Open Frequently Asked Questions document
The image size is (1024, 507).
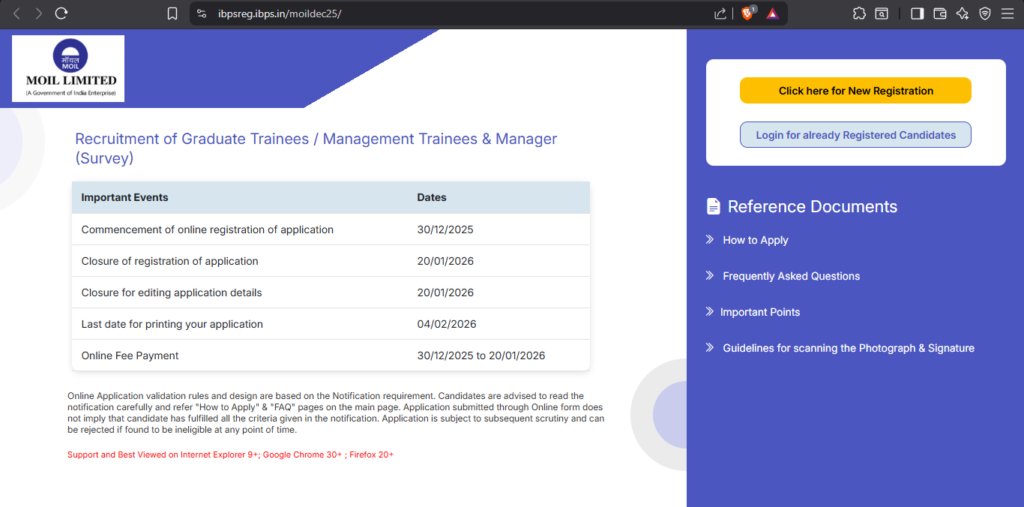click(790, 276)
